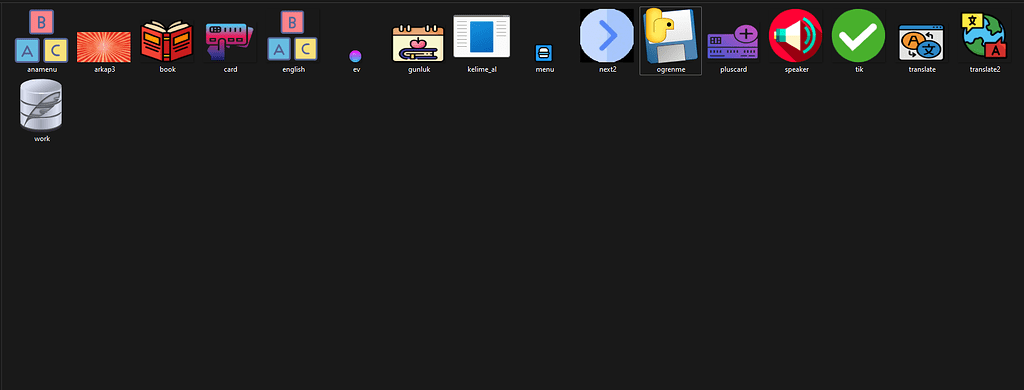
Task: Select the english ABC blocks file
Action: tap(293, 36)
